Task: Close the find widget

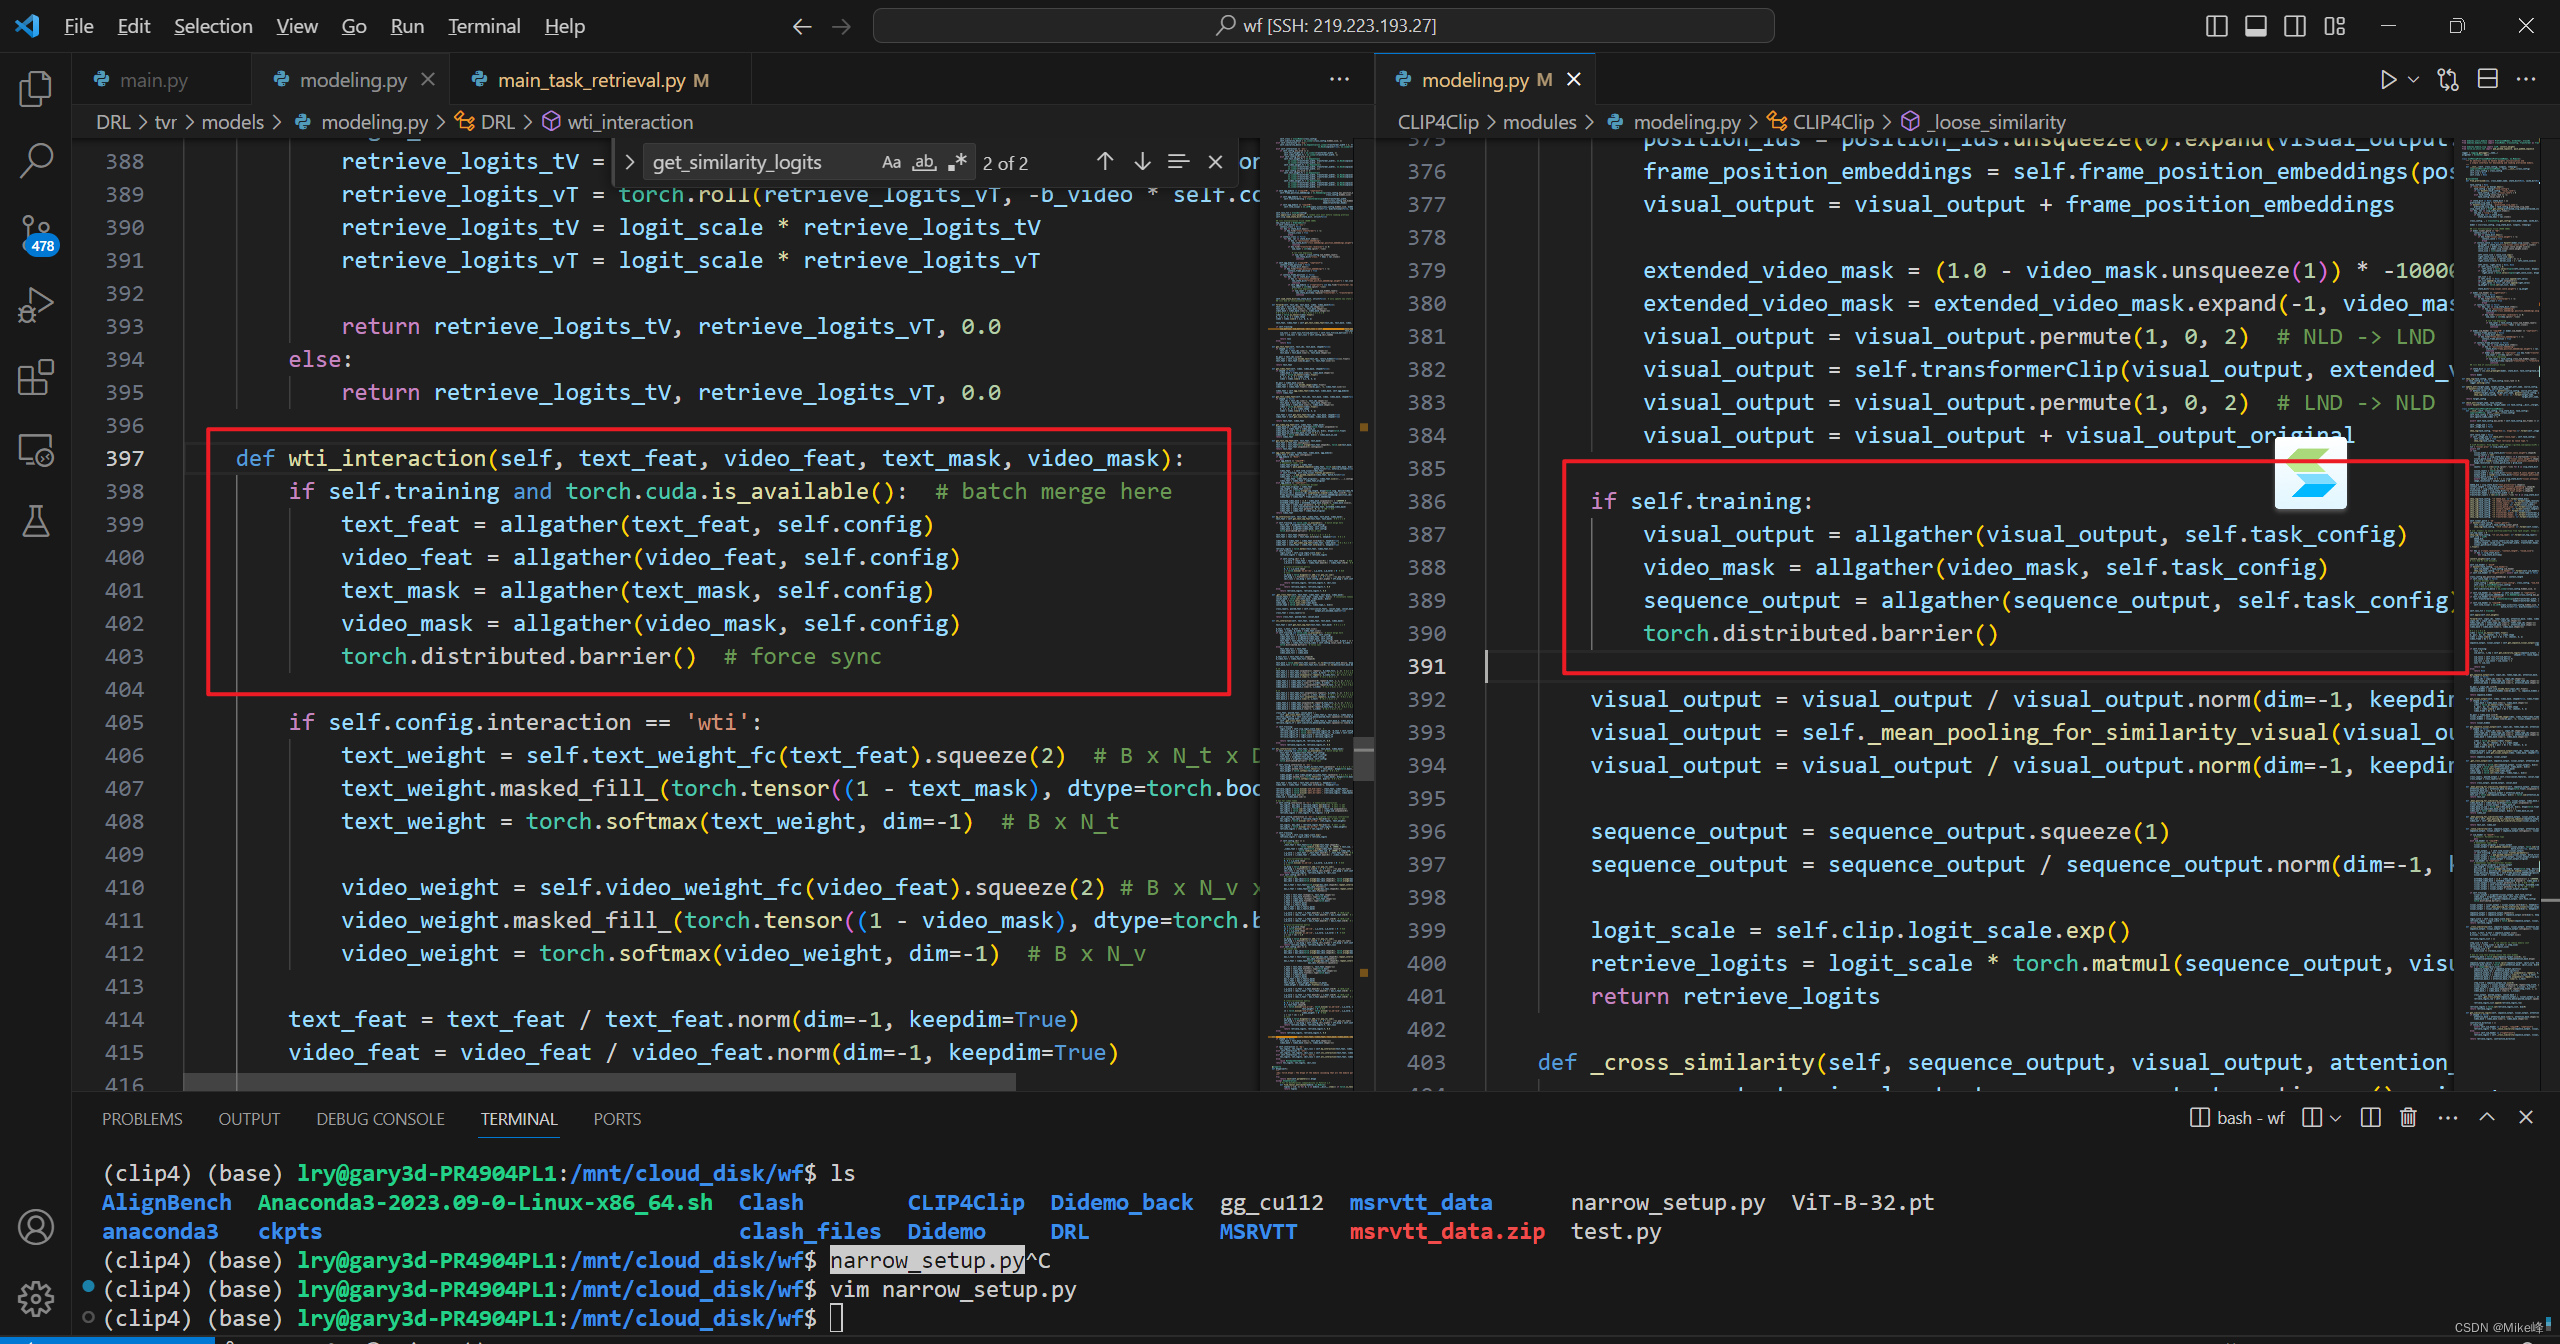Action: pos(1215,161)
